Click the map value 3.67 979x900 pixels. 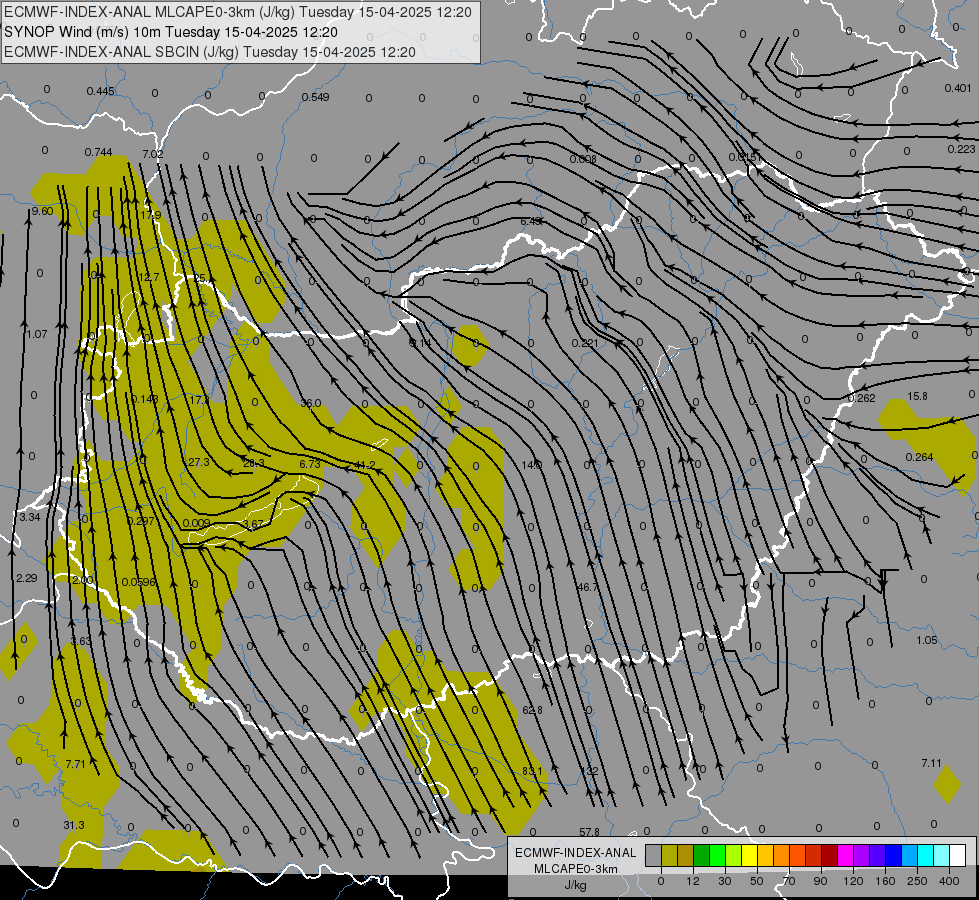point(253,524)
